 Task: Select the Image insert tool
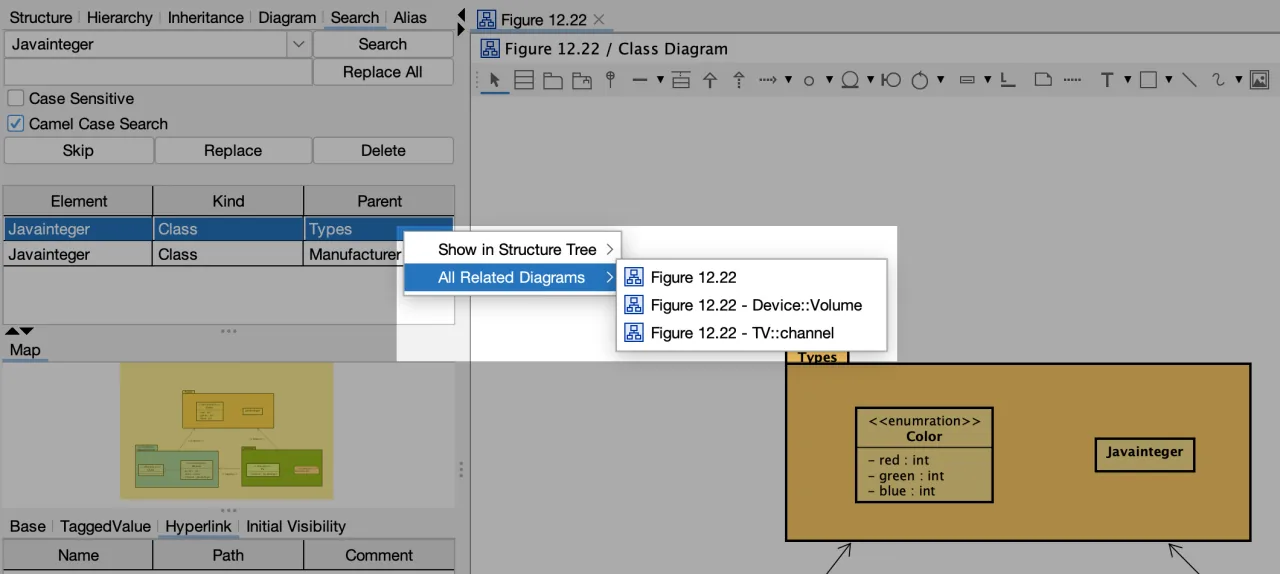pyautogui.click(x=1259, y=80)
